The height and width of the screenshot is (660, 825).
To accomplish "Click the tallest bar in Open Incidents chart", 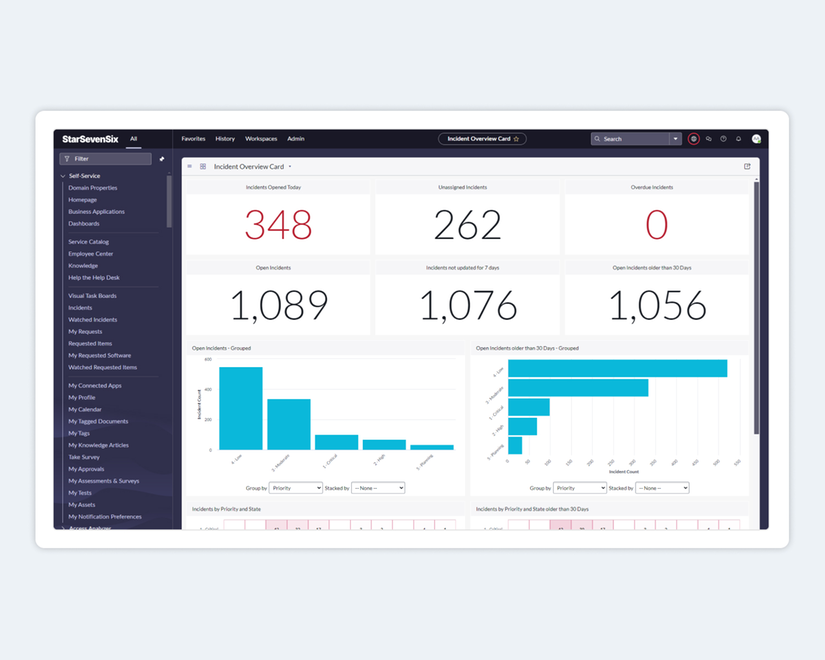I will pyautogui.click(x=240, y=410).
